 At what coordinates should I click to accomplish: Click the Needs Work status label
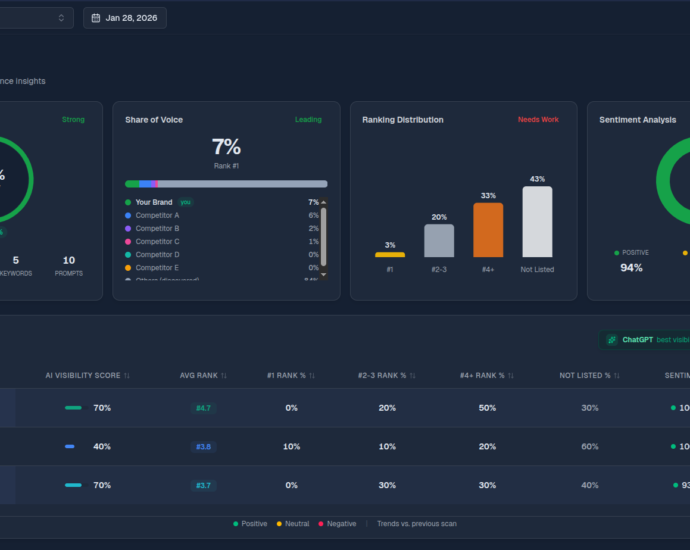[x=538, y=120]
